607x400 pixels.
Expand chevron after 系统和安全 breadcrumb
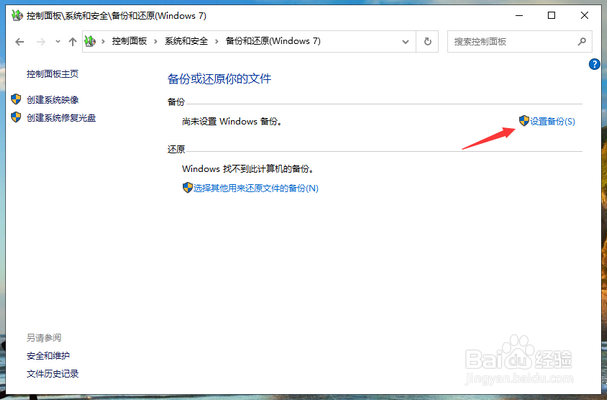tap(216, 41)
